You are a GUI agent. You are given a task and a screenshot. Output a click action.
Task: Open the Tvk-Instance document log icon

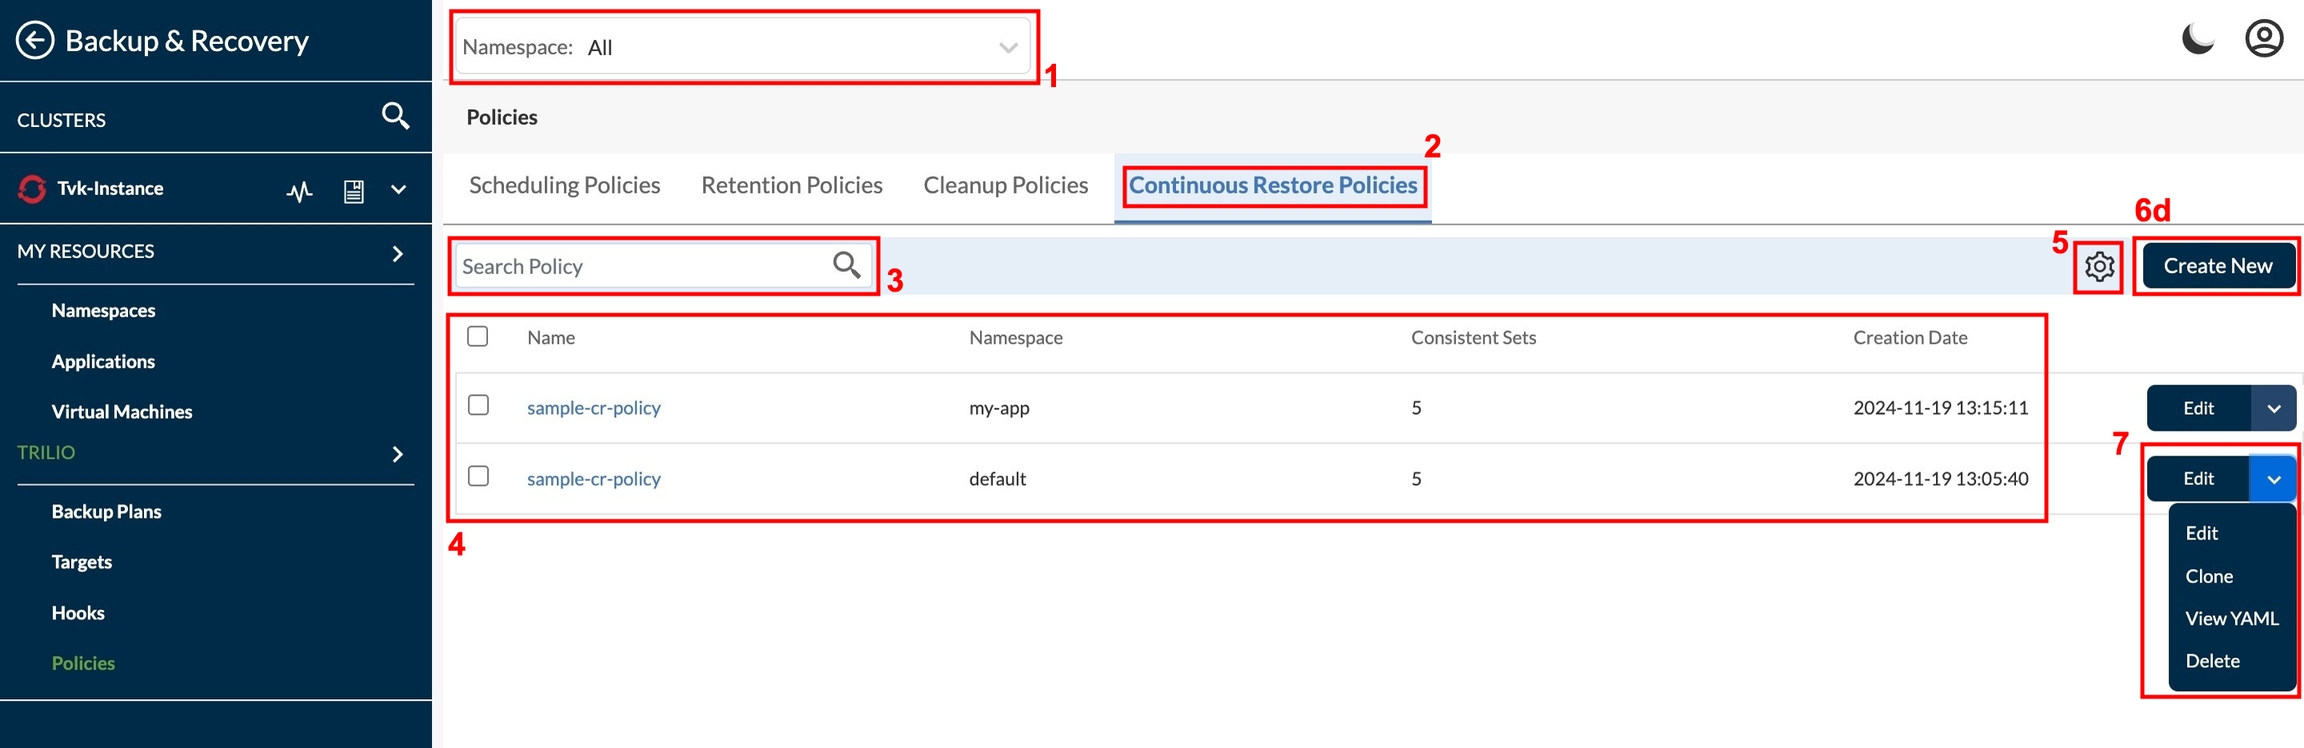tap(353, 190)
